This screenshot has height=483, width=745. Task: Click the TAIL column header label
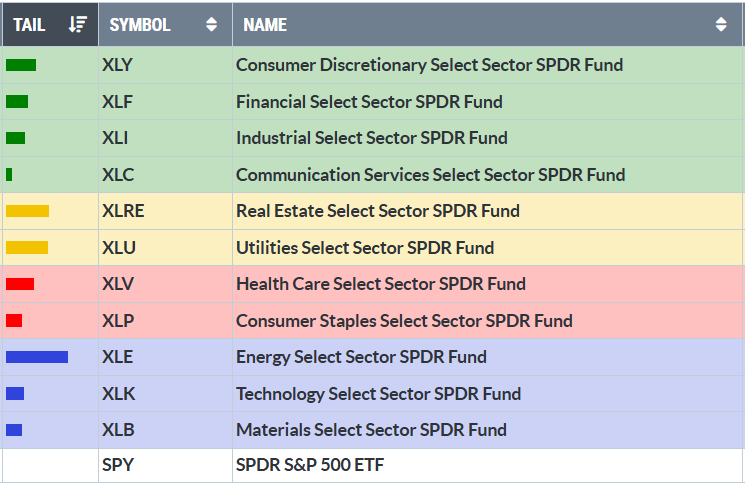(30, 25)
